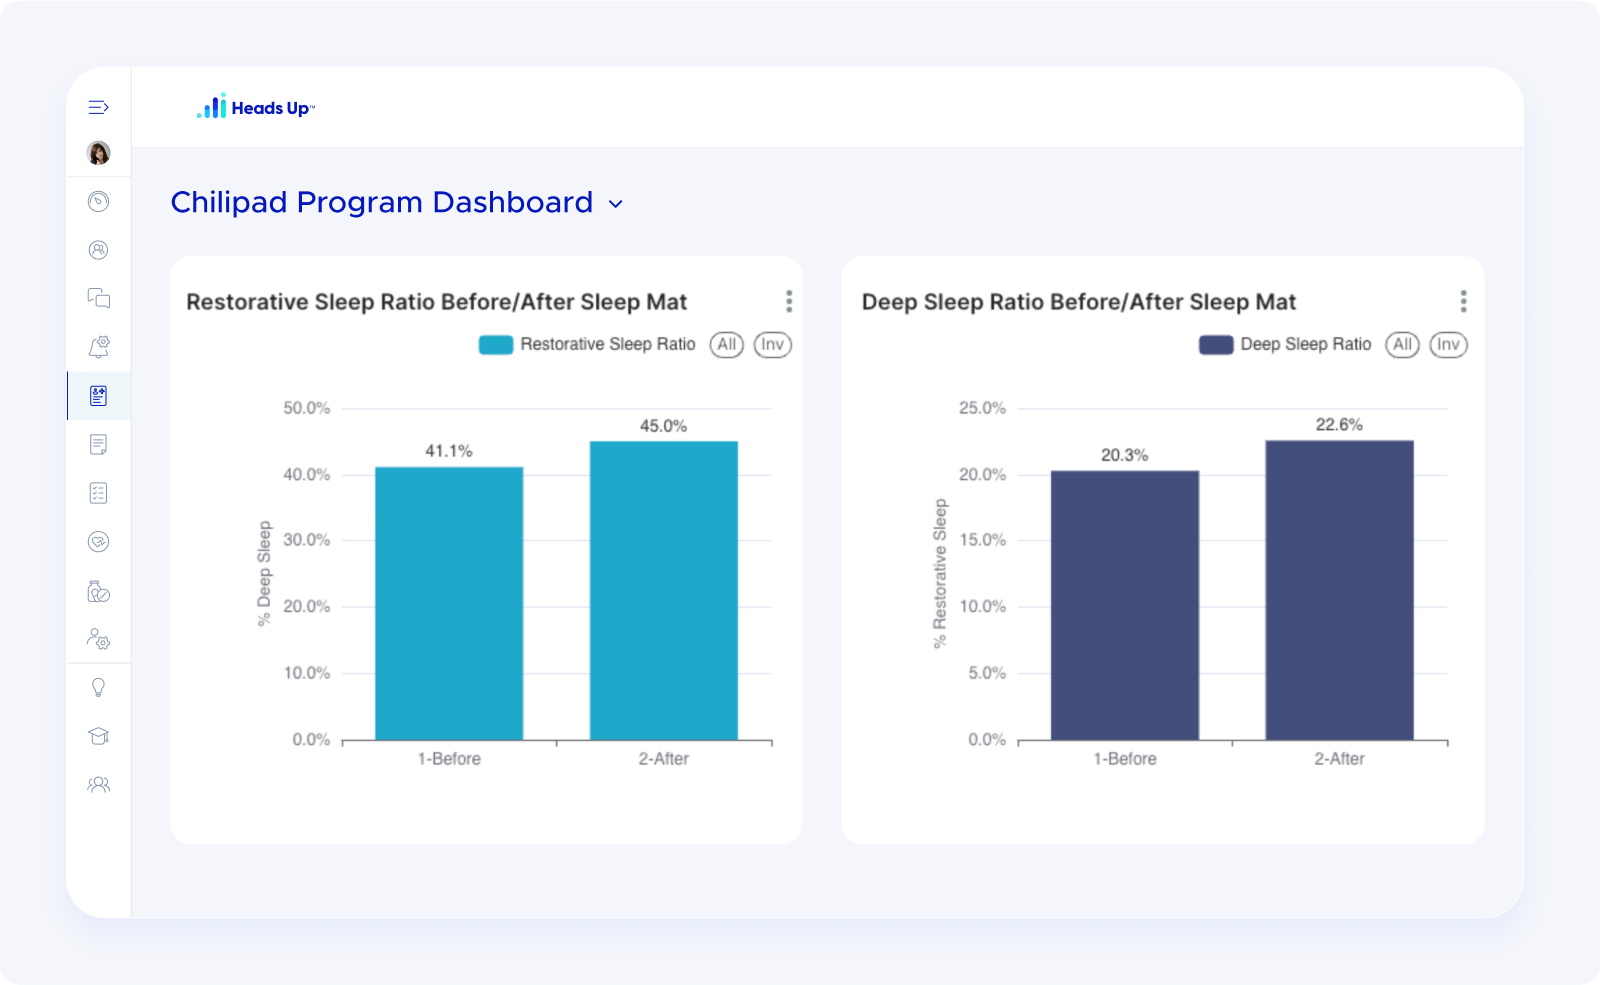Select the 22.6% After bar
Screen dimensions: 1600x985
coord(1340,590)
